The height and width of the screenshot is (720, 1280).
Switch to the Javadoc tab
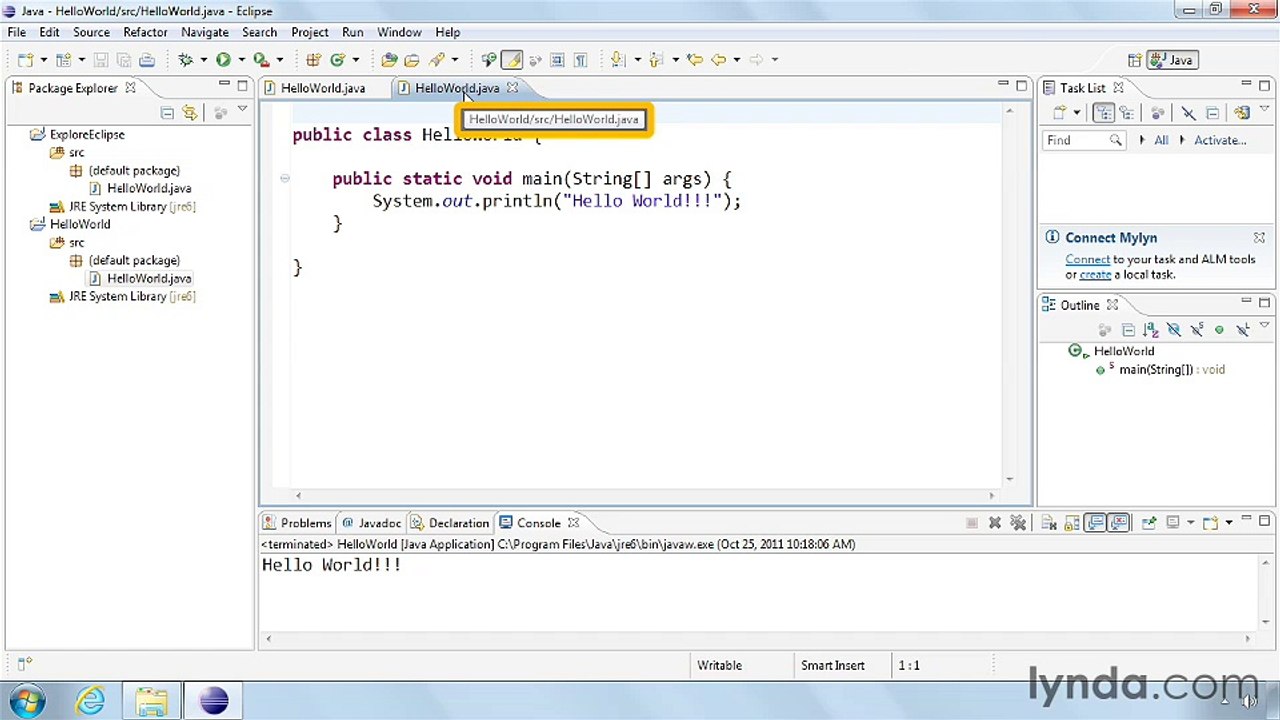click(x=371, y=523)
